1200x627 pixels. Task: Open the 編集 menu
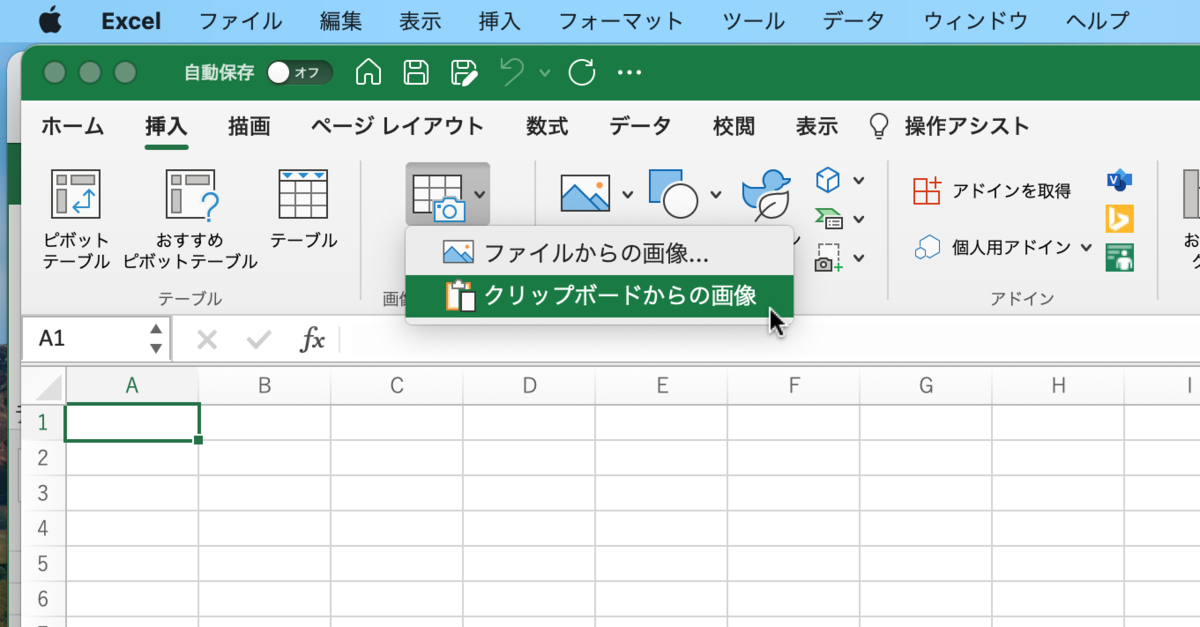point(341,21)
